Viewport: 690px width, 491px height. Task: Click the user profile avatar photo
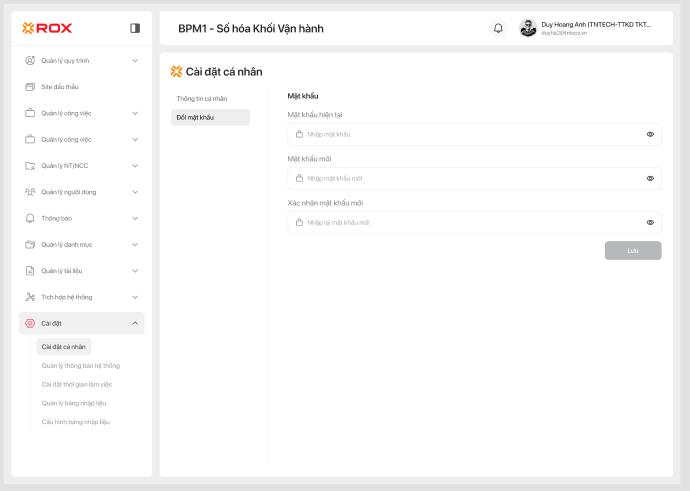tap(528, 28)
